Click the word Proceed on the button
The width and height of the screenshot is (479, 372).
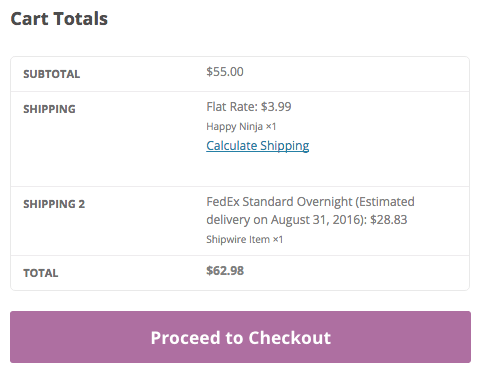click(186, 338)
